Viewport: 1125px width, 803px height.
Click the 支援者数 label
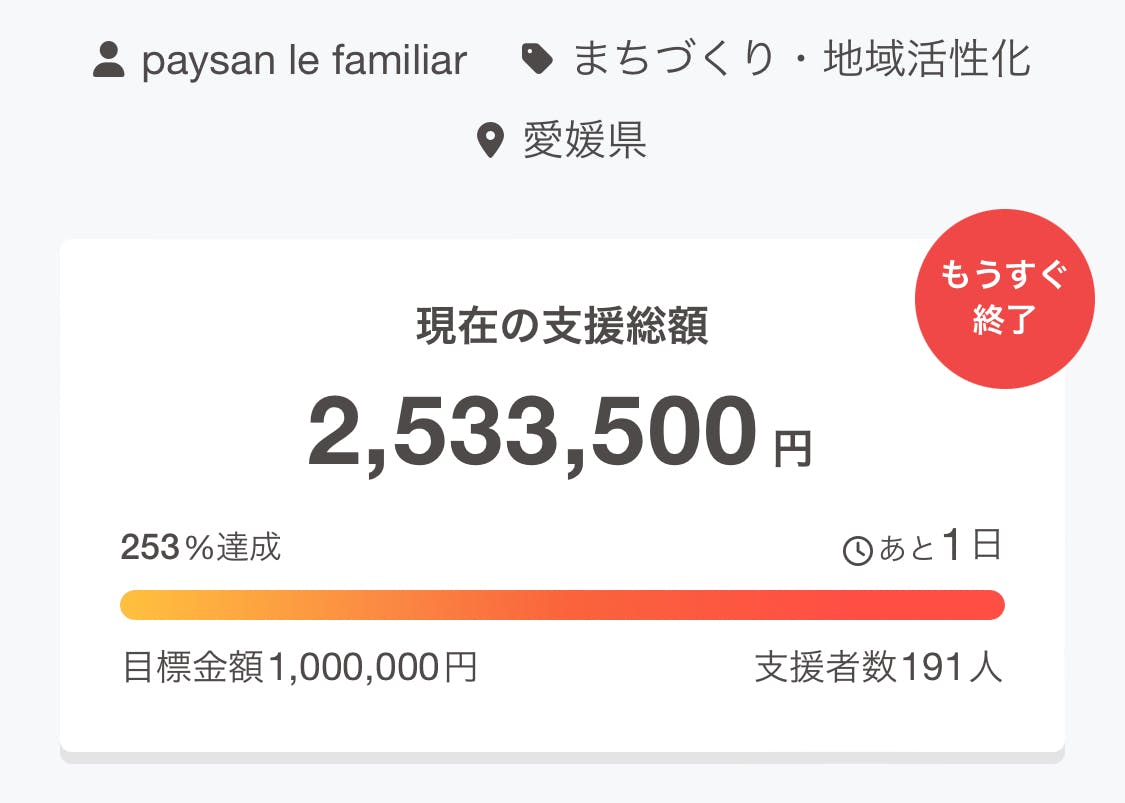click(x=827, y=667)
